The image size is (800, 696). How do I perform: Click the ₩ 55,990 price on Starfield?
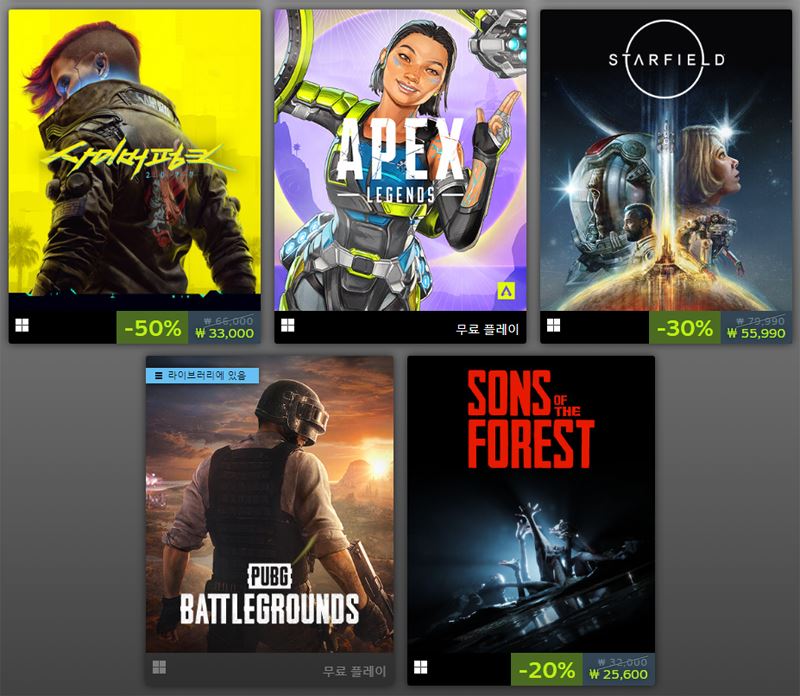click(756, 334)
